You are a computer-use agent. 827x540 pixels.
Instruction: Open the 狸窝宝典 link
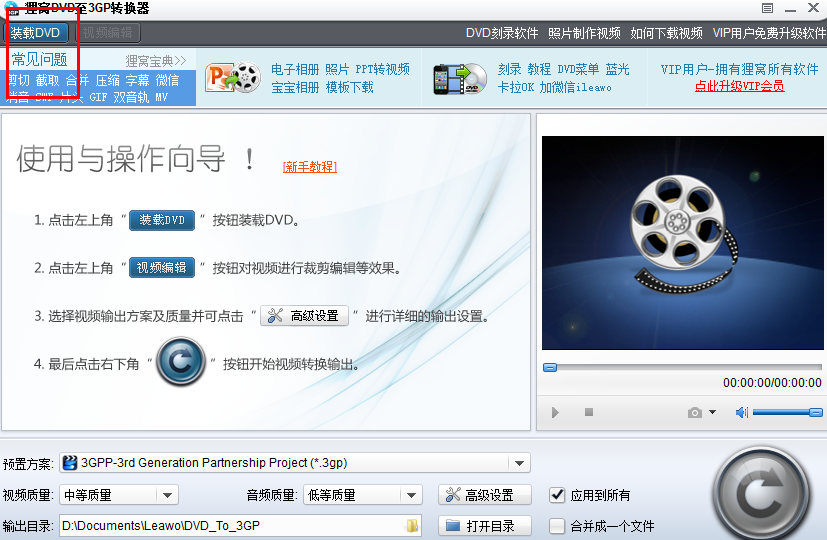156,61
